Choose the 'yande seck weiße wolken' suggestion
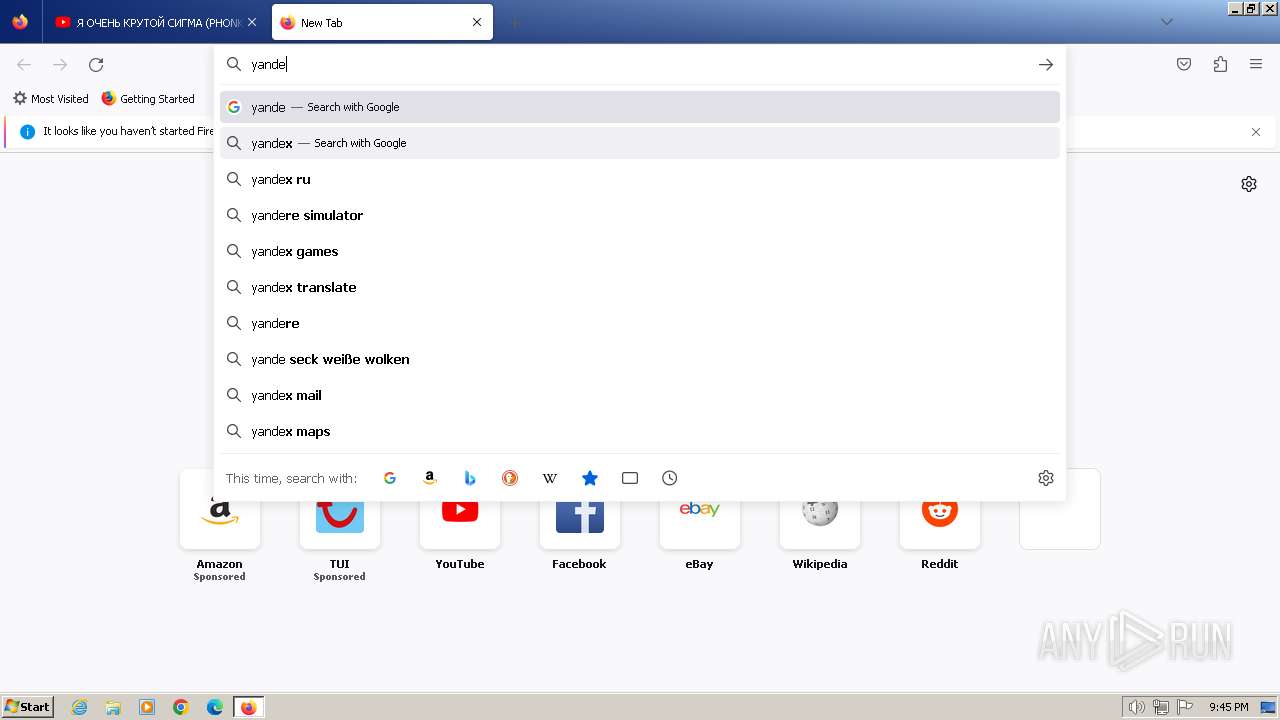 coord(640,359)
